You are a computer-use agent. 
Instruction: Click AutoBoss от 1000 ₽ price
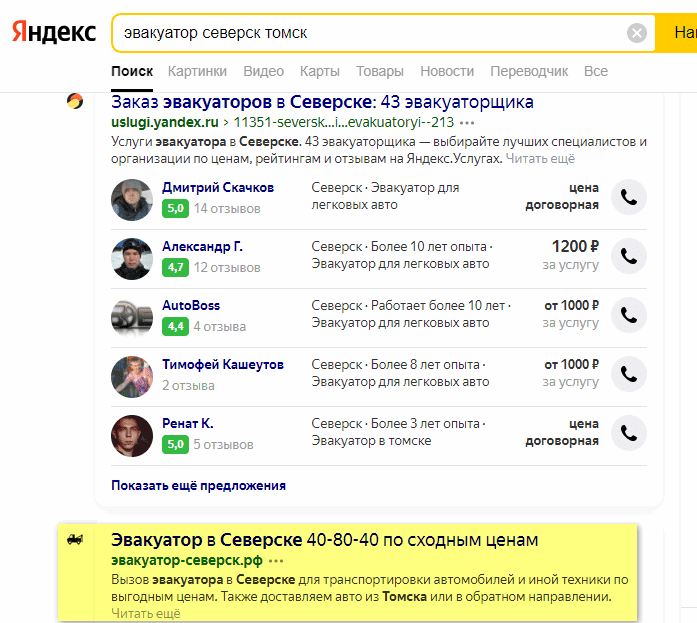(x=571, y=305)
